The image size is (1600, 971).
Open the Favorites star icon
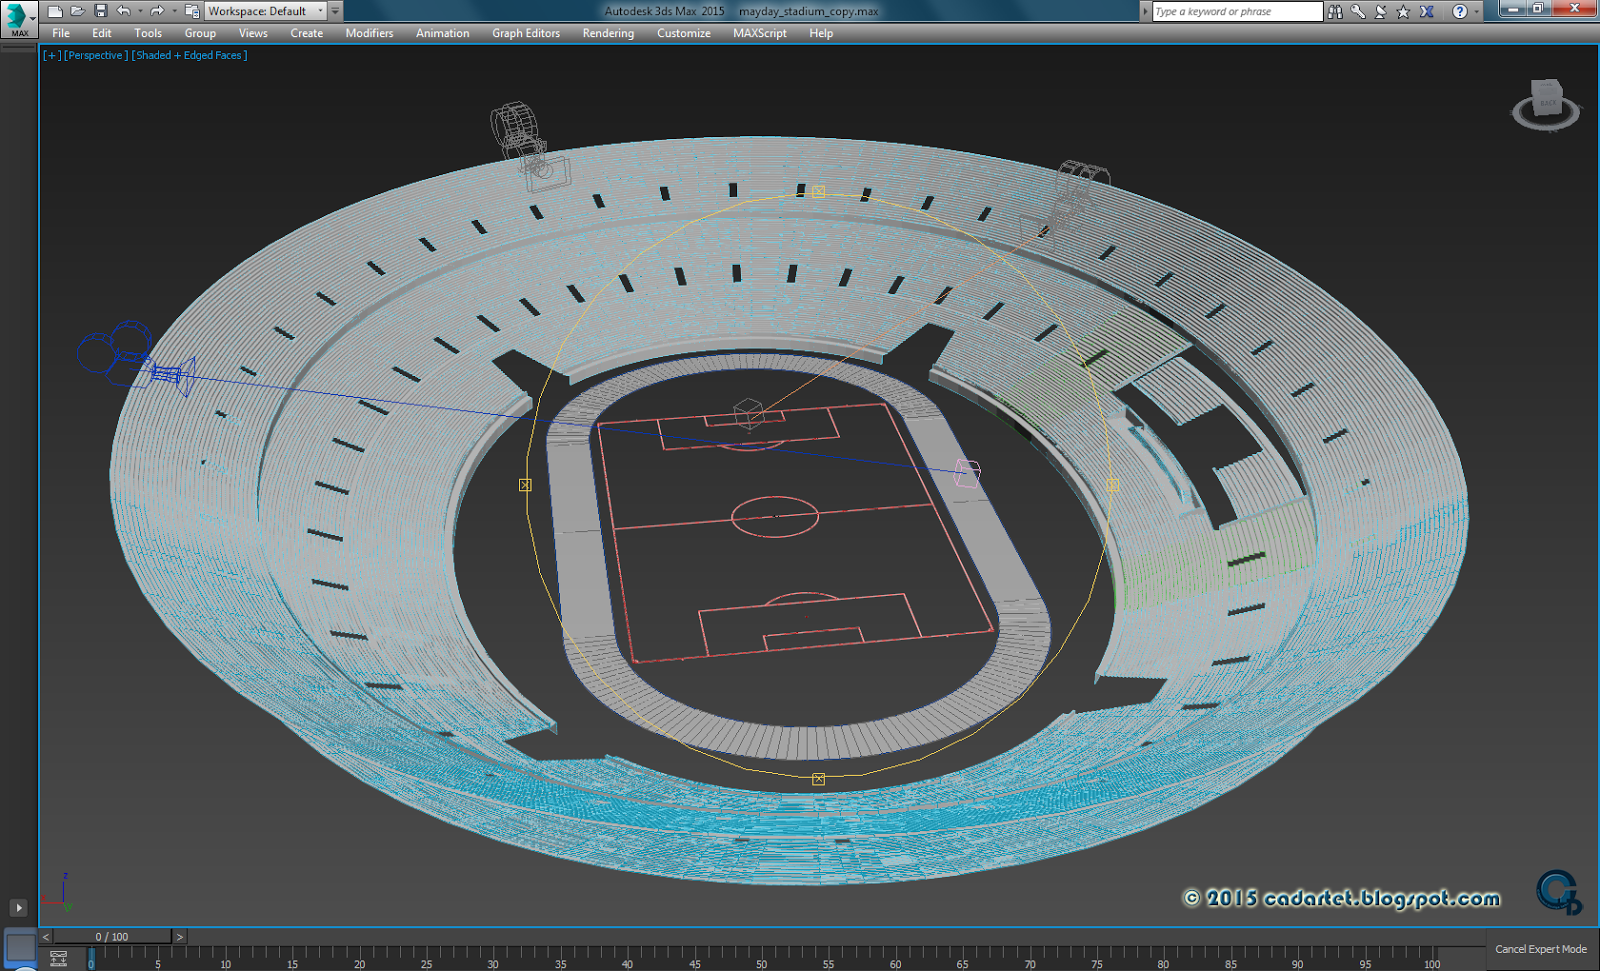point(1402,11)
